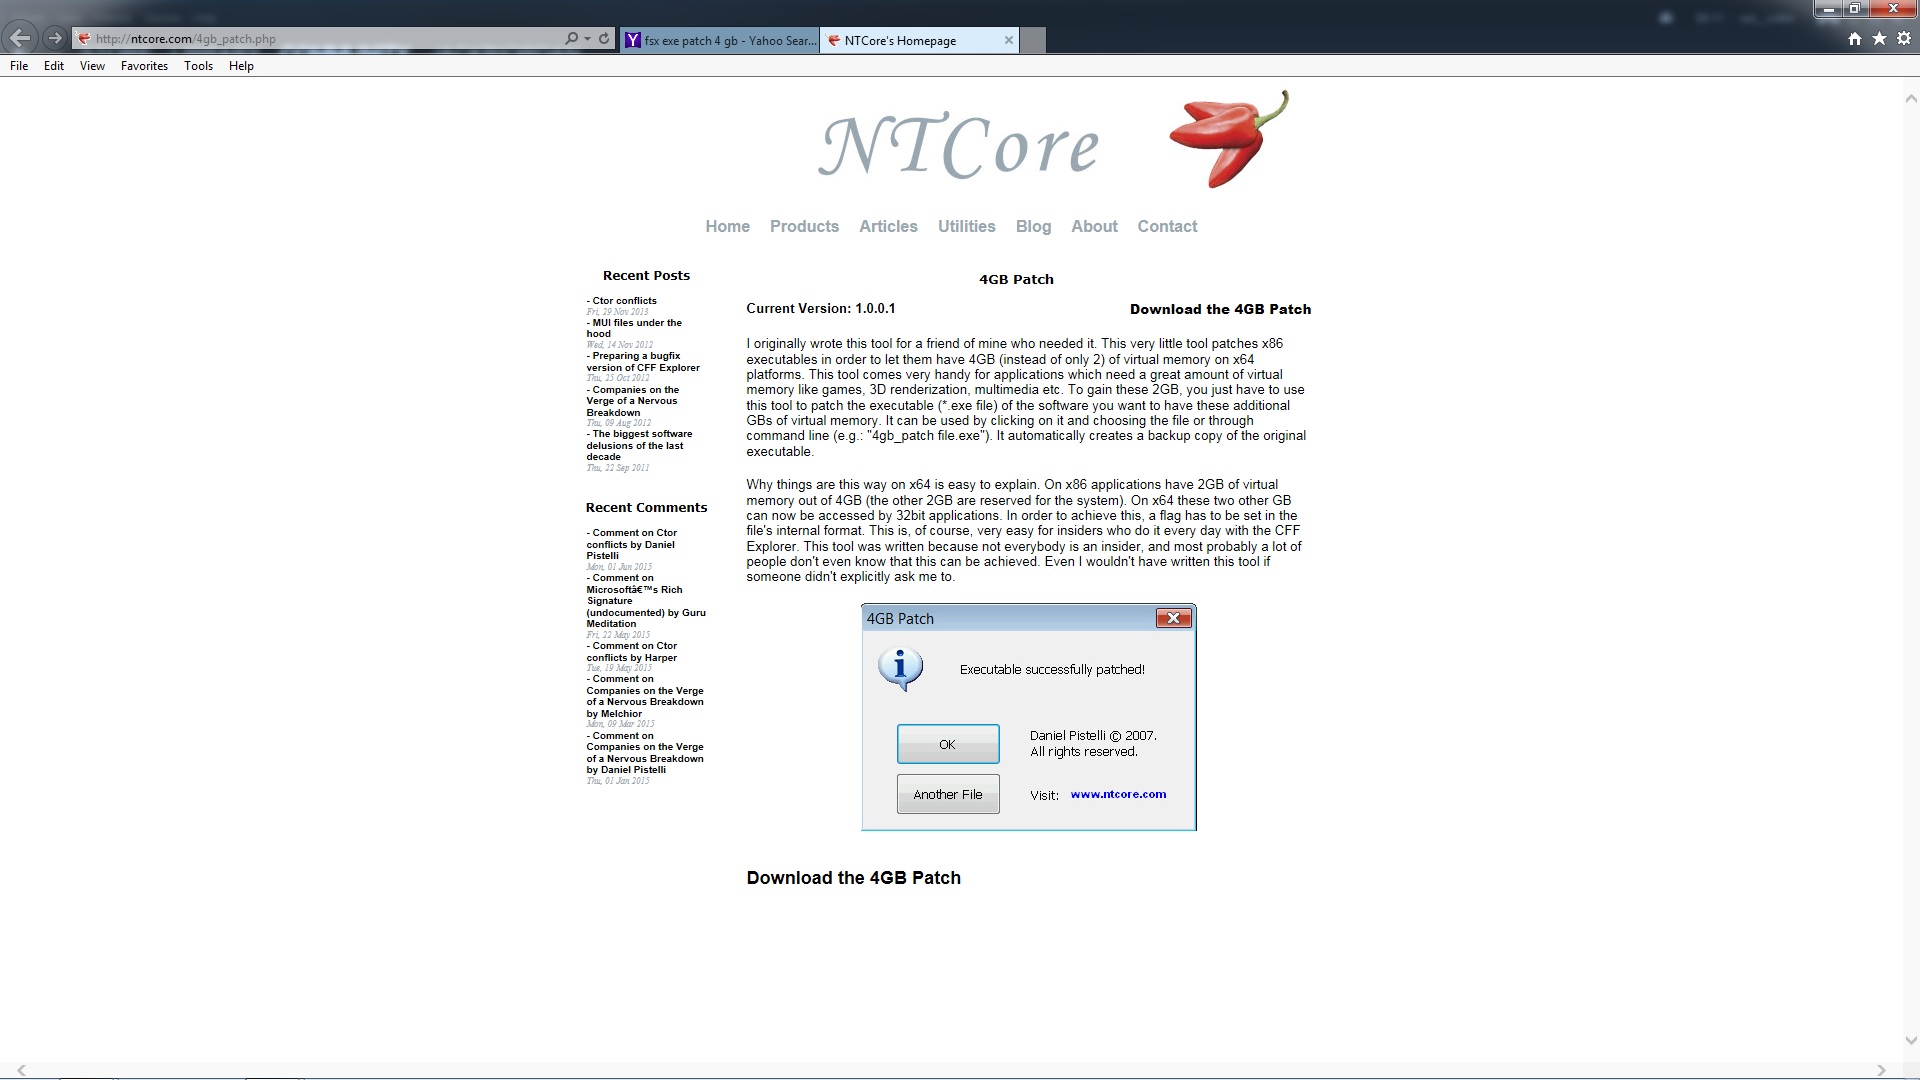Refresh the page with the reload icon
Image resolution: width=1920 pixels, height=1080 pixels.
coord(604,39)
